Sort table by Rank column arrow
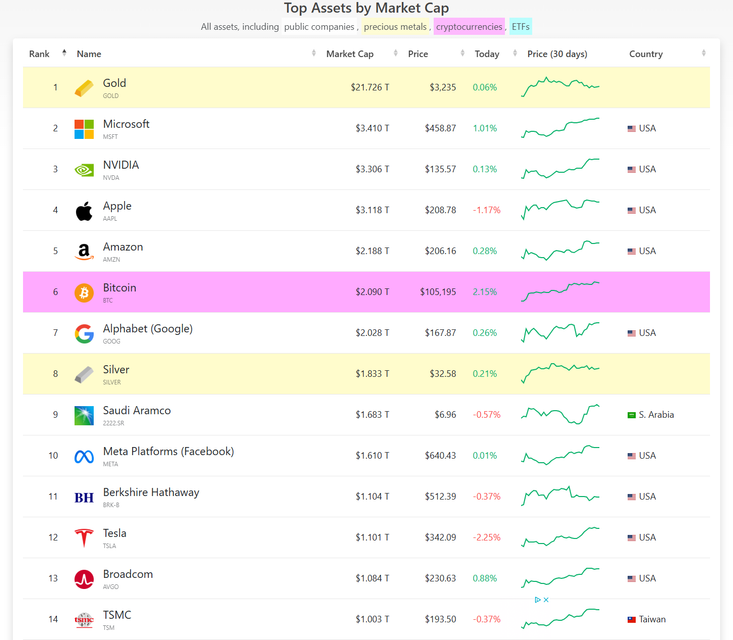The height and width of the screenshot is (640, 733). point(64,53)
